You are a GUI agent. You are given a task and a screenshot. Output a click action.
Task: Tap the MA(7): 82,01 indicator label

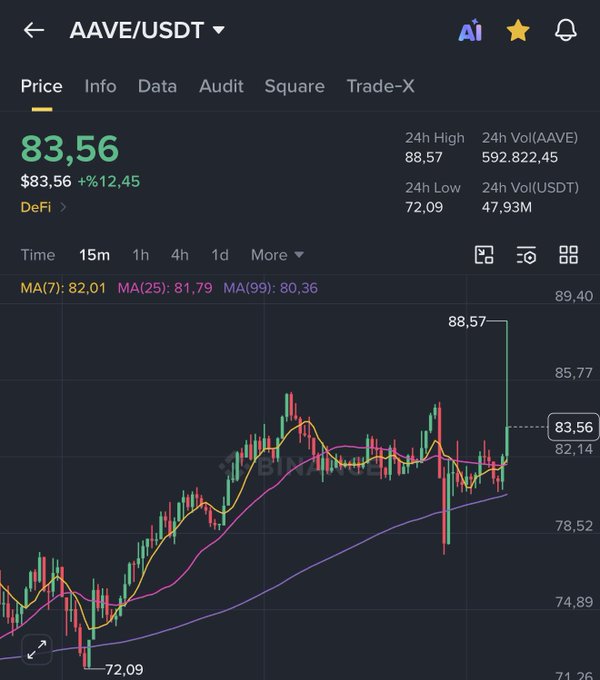pyautogui.click(x=63, y=288)
